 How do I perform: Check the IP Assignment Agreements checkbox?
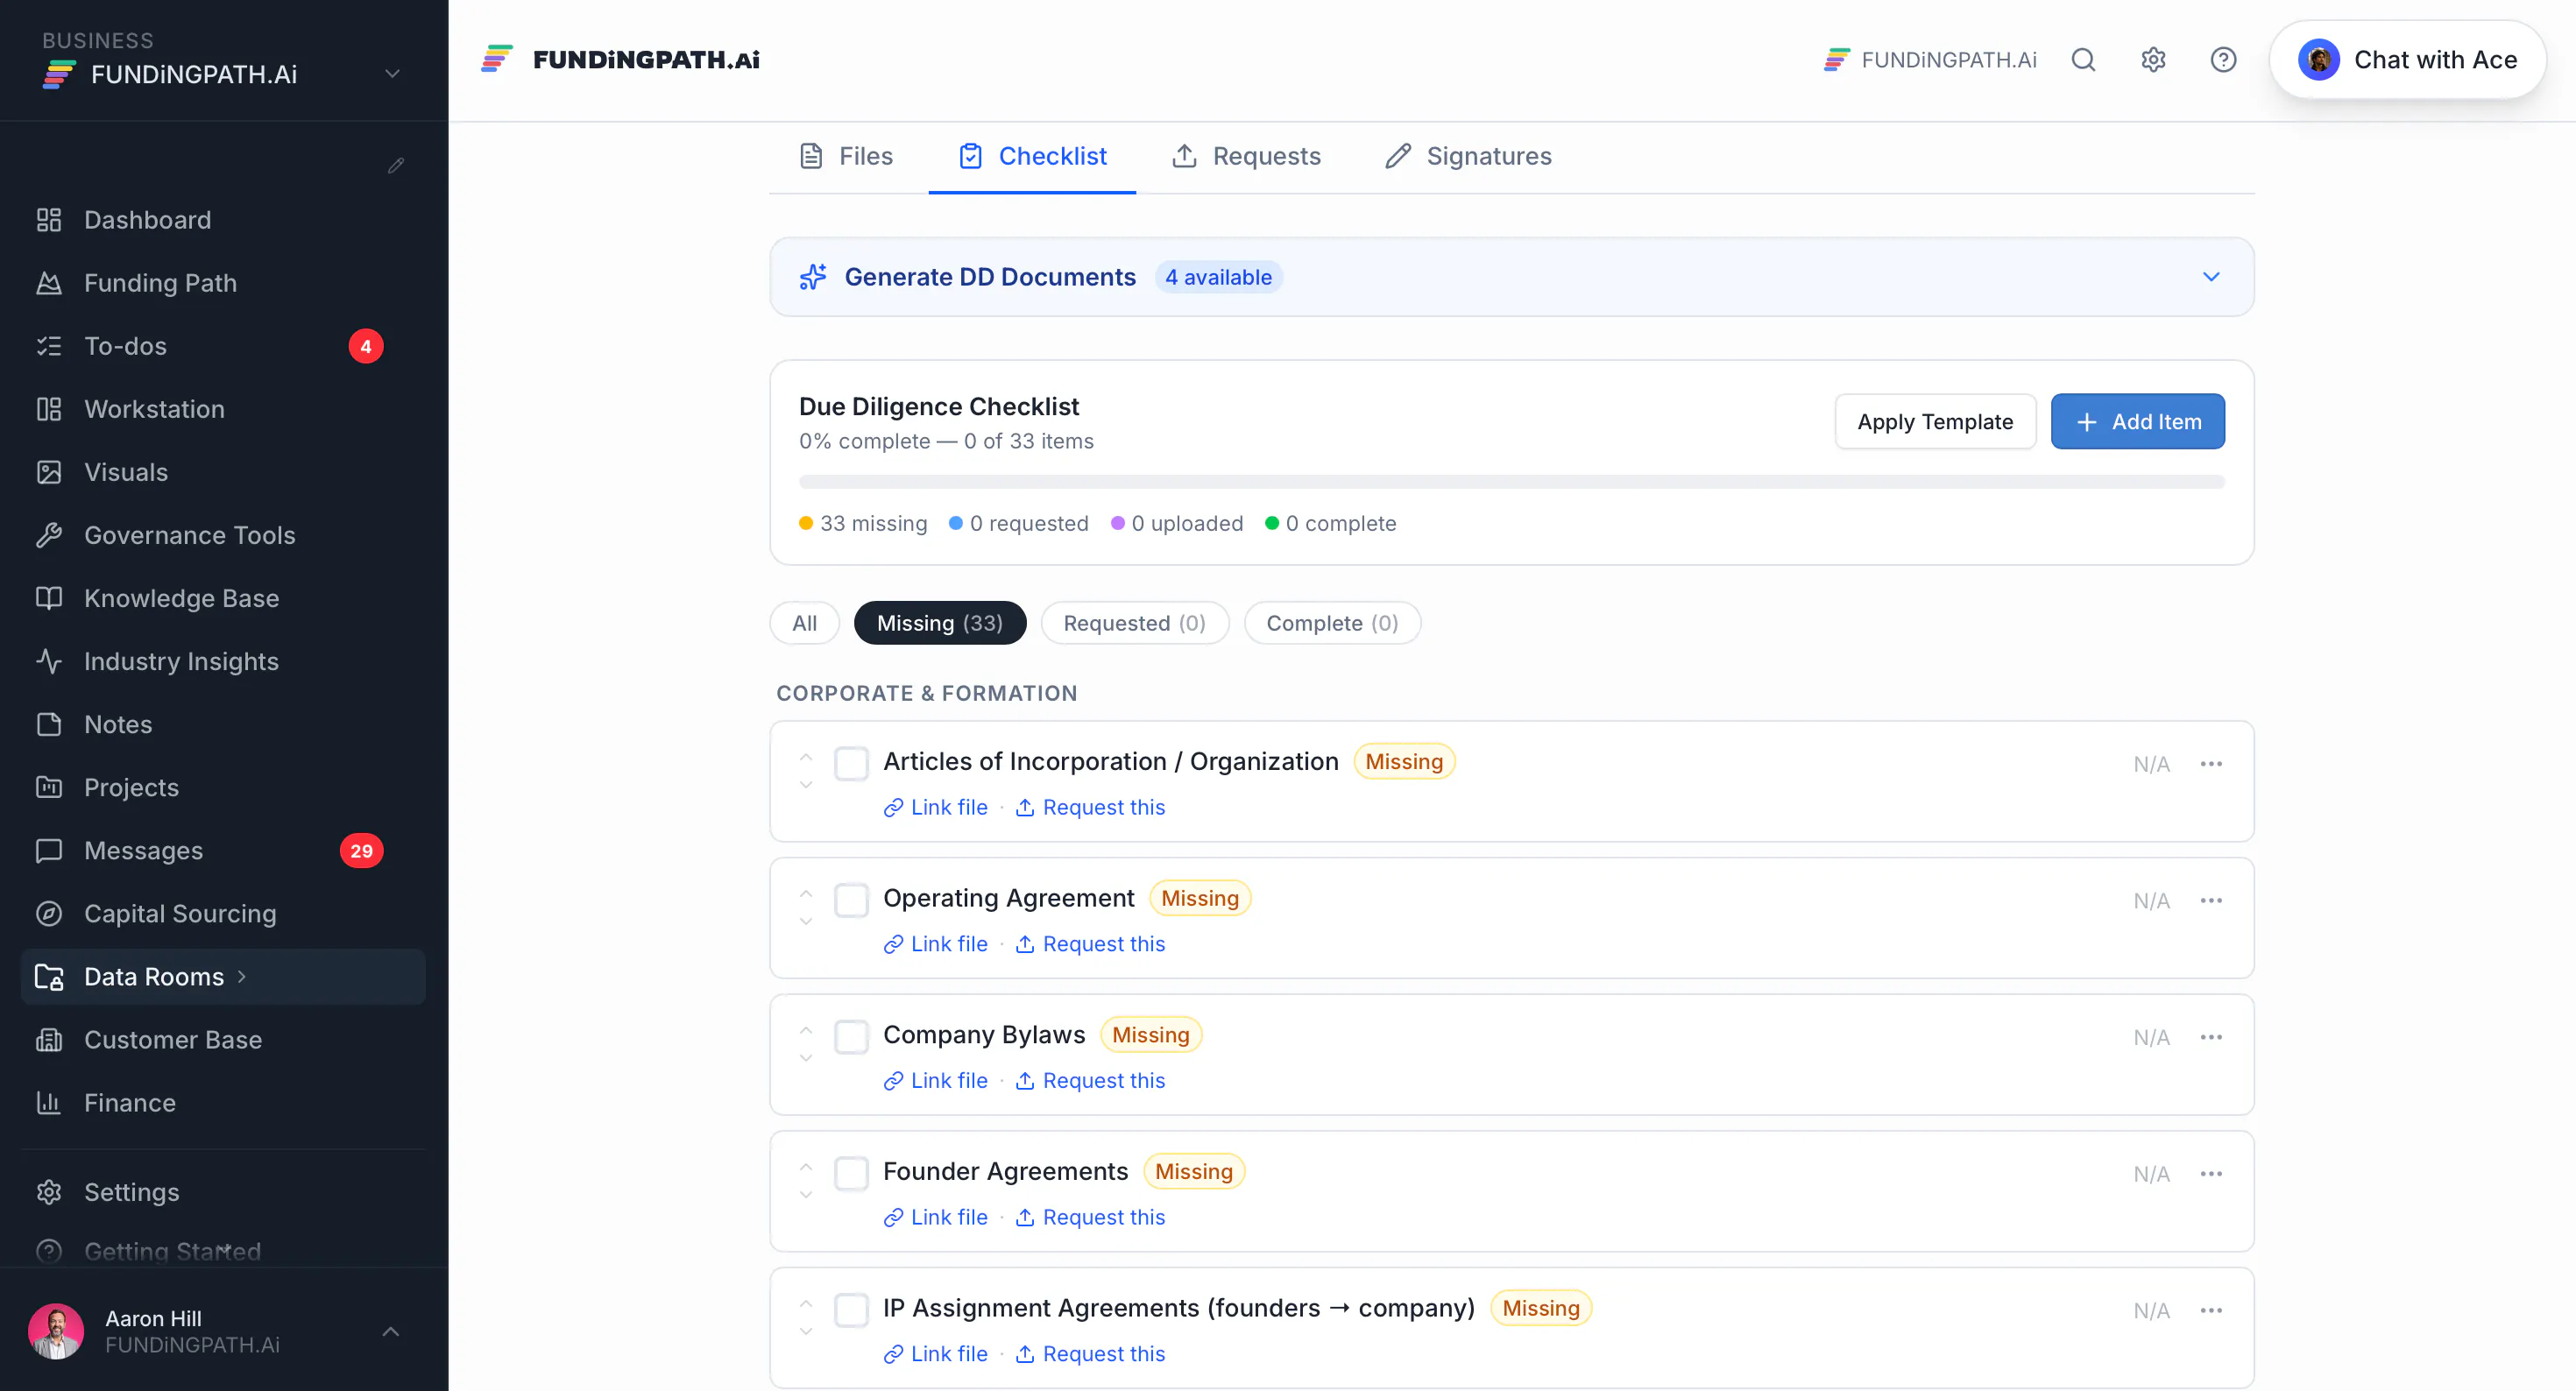click(x=851, y=1310)
